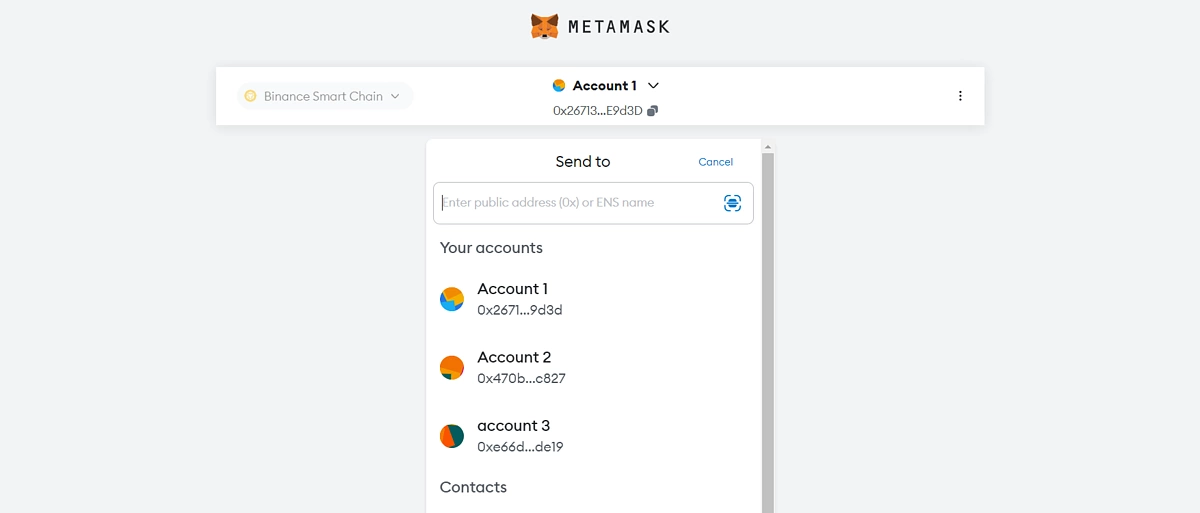1200x513 pixels.
Task: Select Account 2 avatar icon in list
Action: click(452, 367)
